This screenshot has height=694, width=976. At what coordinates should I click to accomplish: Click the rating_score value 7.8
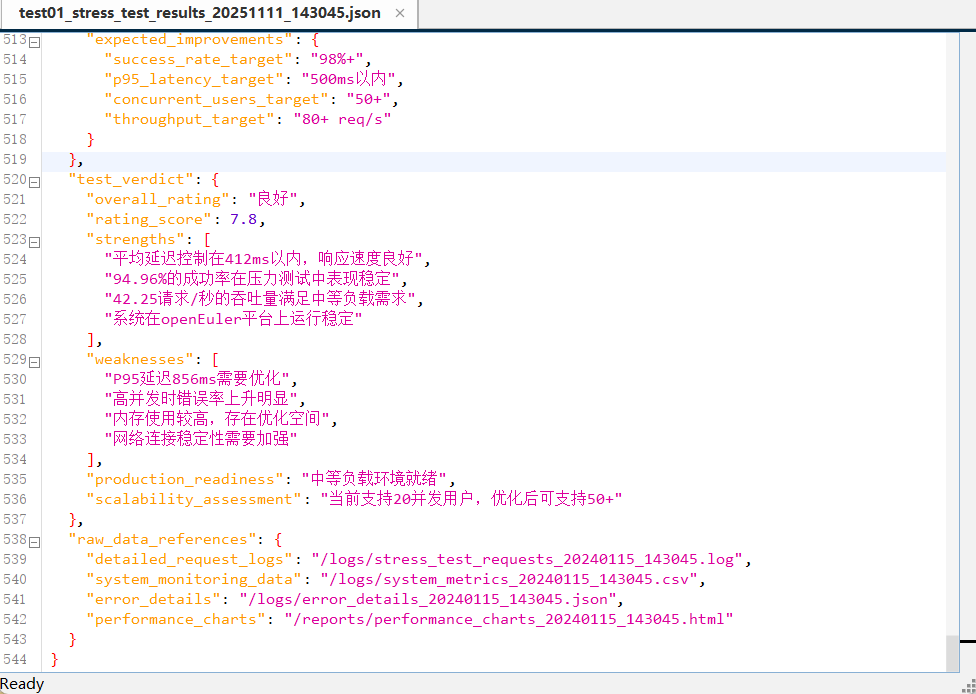coord(243,220)
